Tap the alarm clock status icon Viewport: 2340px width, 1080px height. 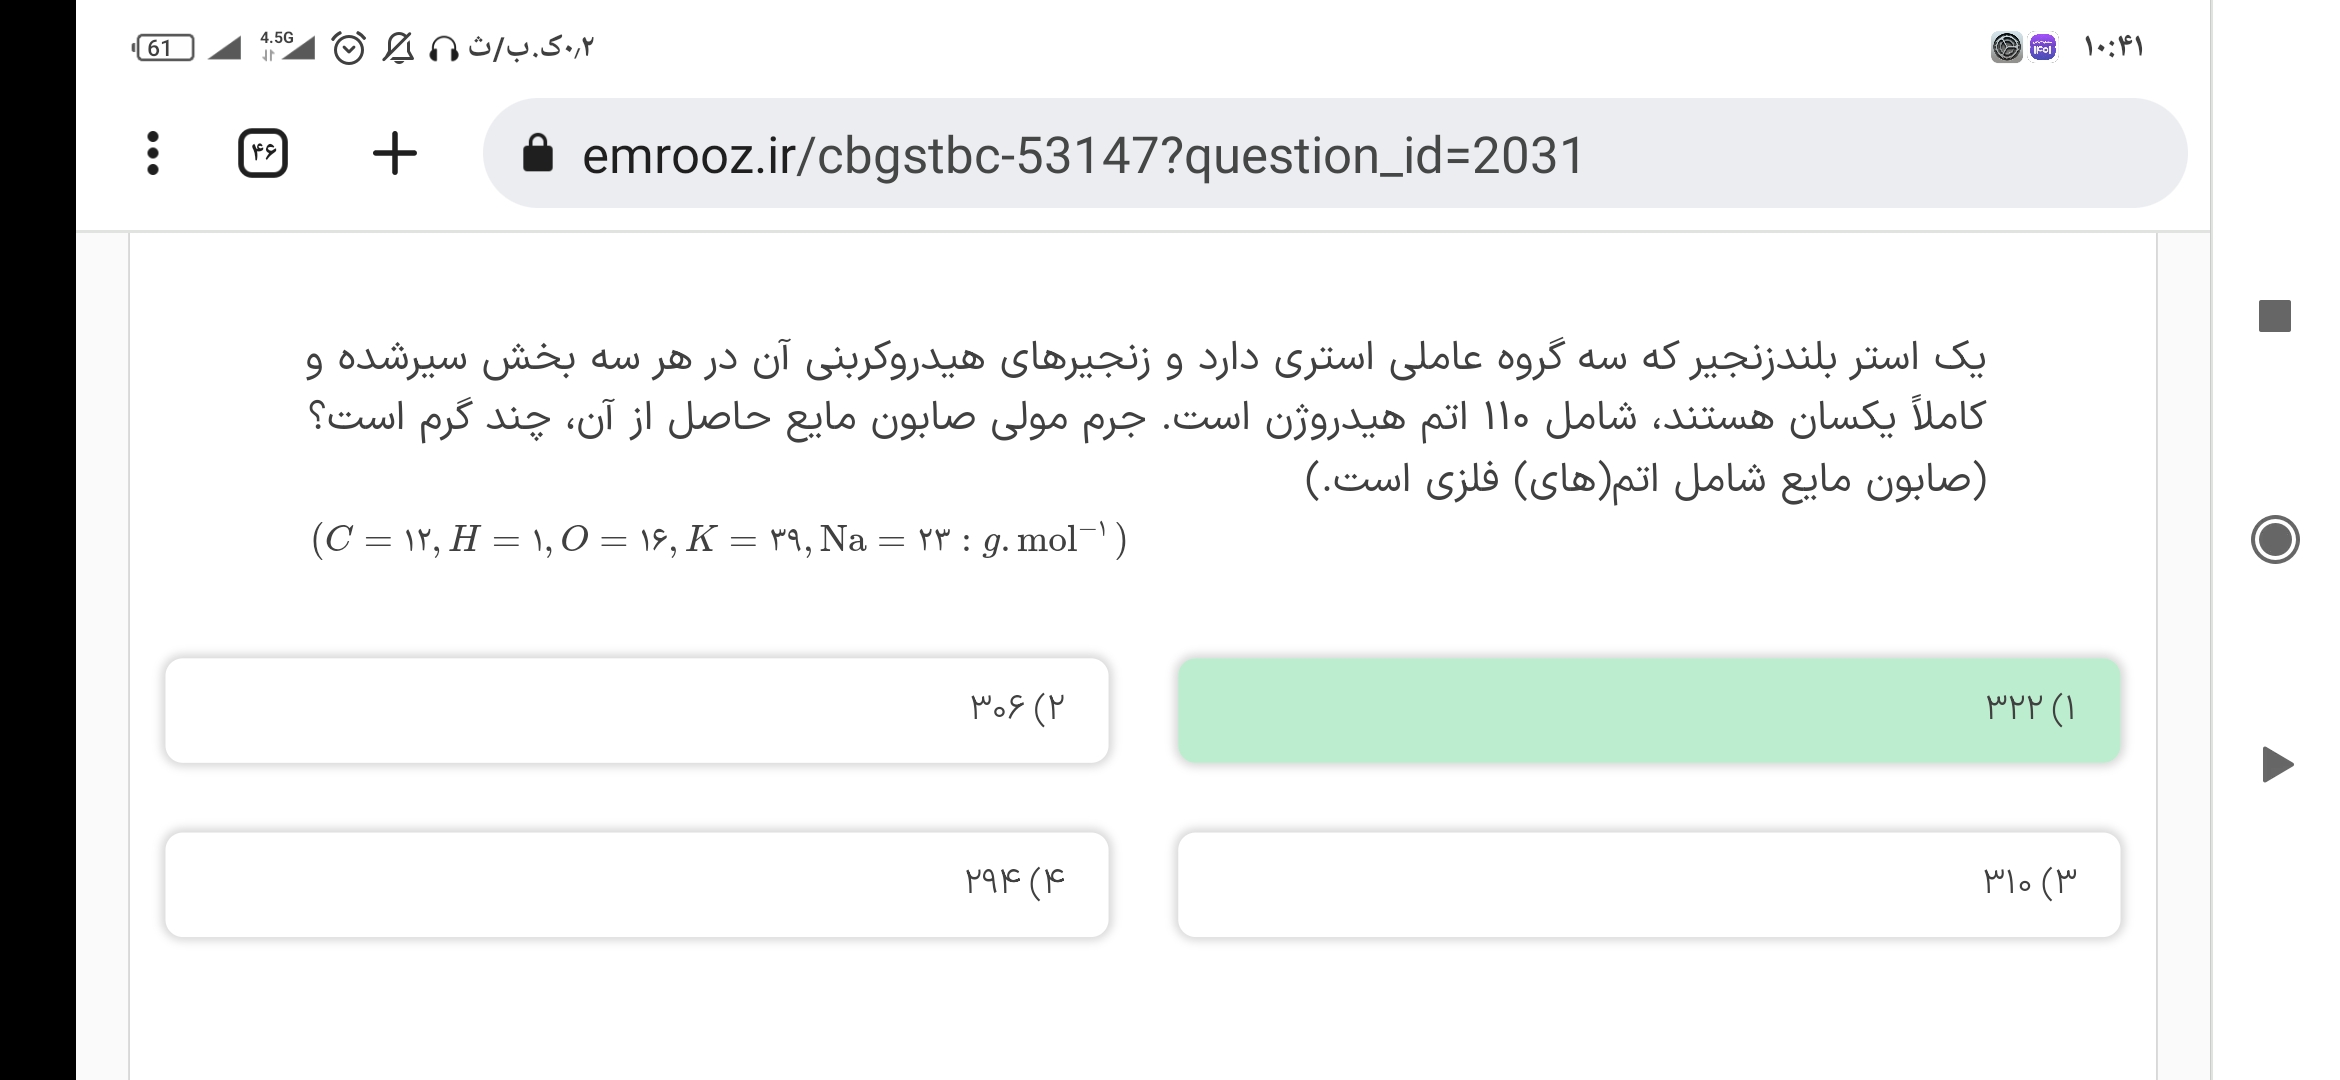[x=348, y=48]
